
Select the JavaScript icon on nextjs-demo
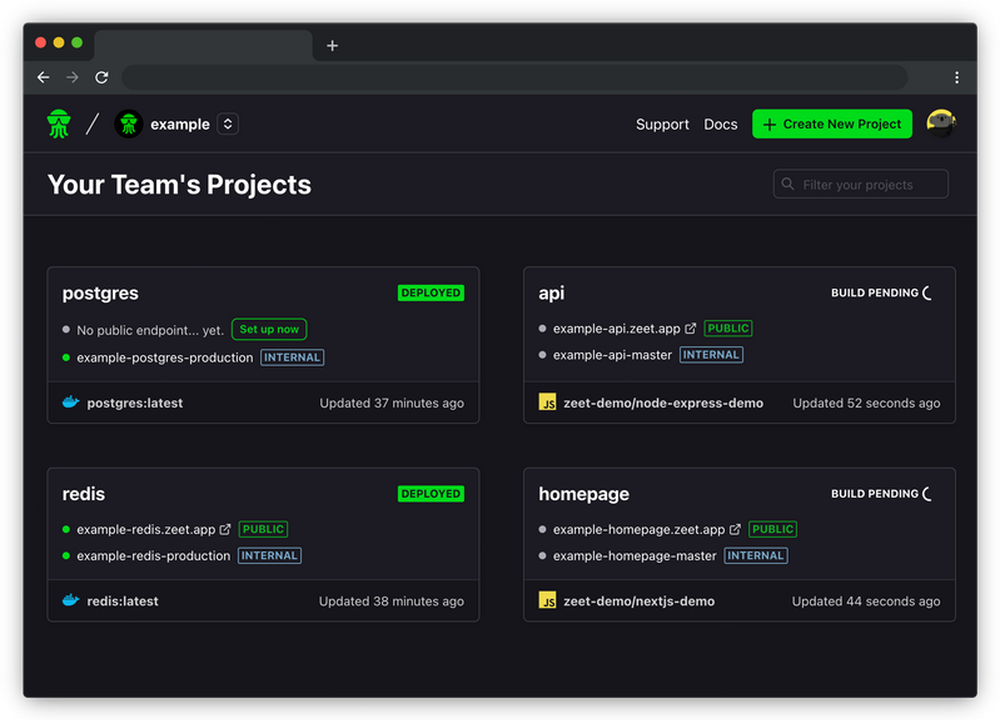(548, 601)
